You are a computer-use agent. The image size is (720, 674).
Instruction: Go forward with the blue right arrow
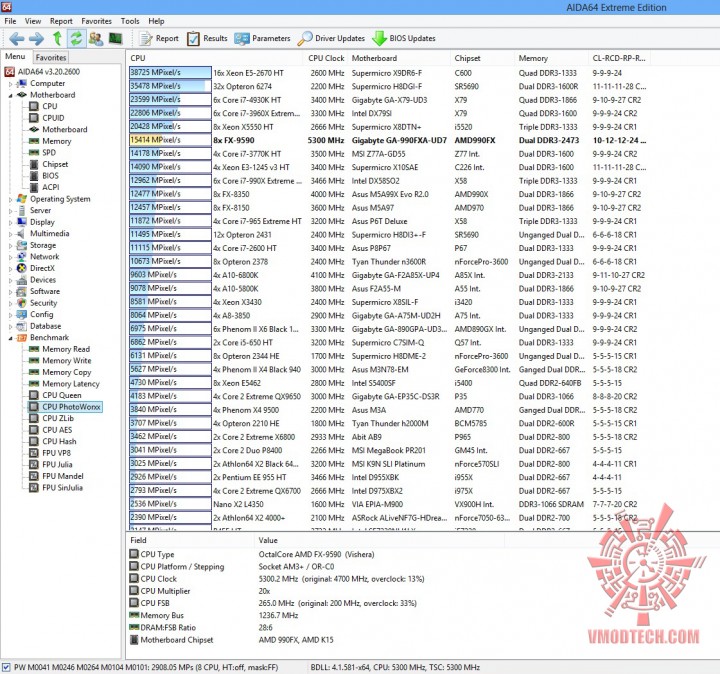(x=36, y=39)
